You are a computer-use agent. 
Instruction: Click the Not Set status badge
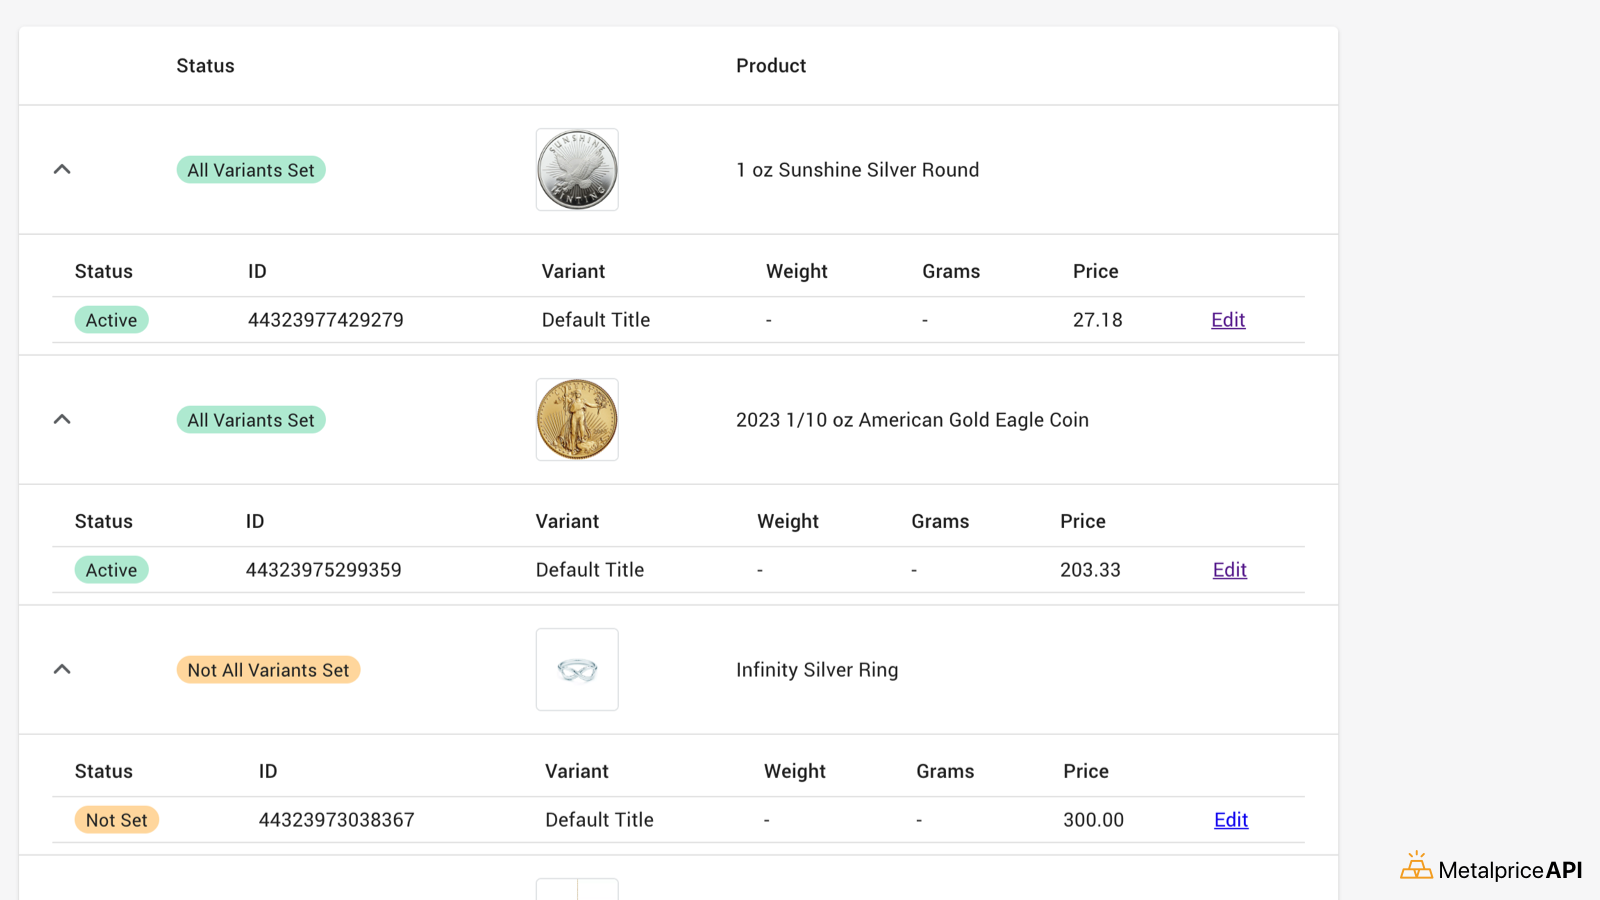(x=116, y=819)
